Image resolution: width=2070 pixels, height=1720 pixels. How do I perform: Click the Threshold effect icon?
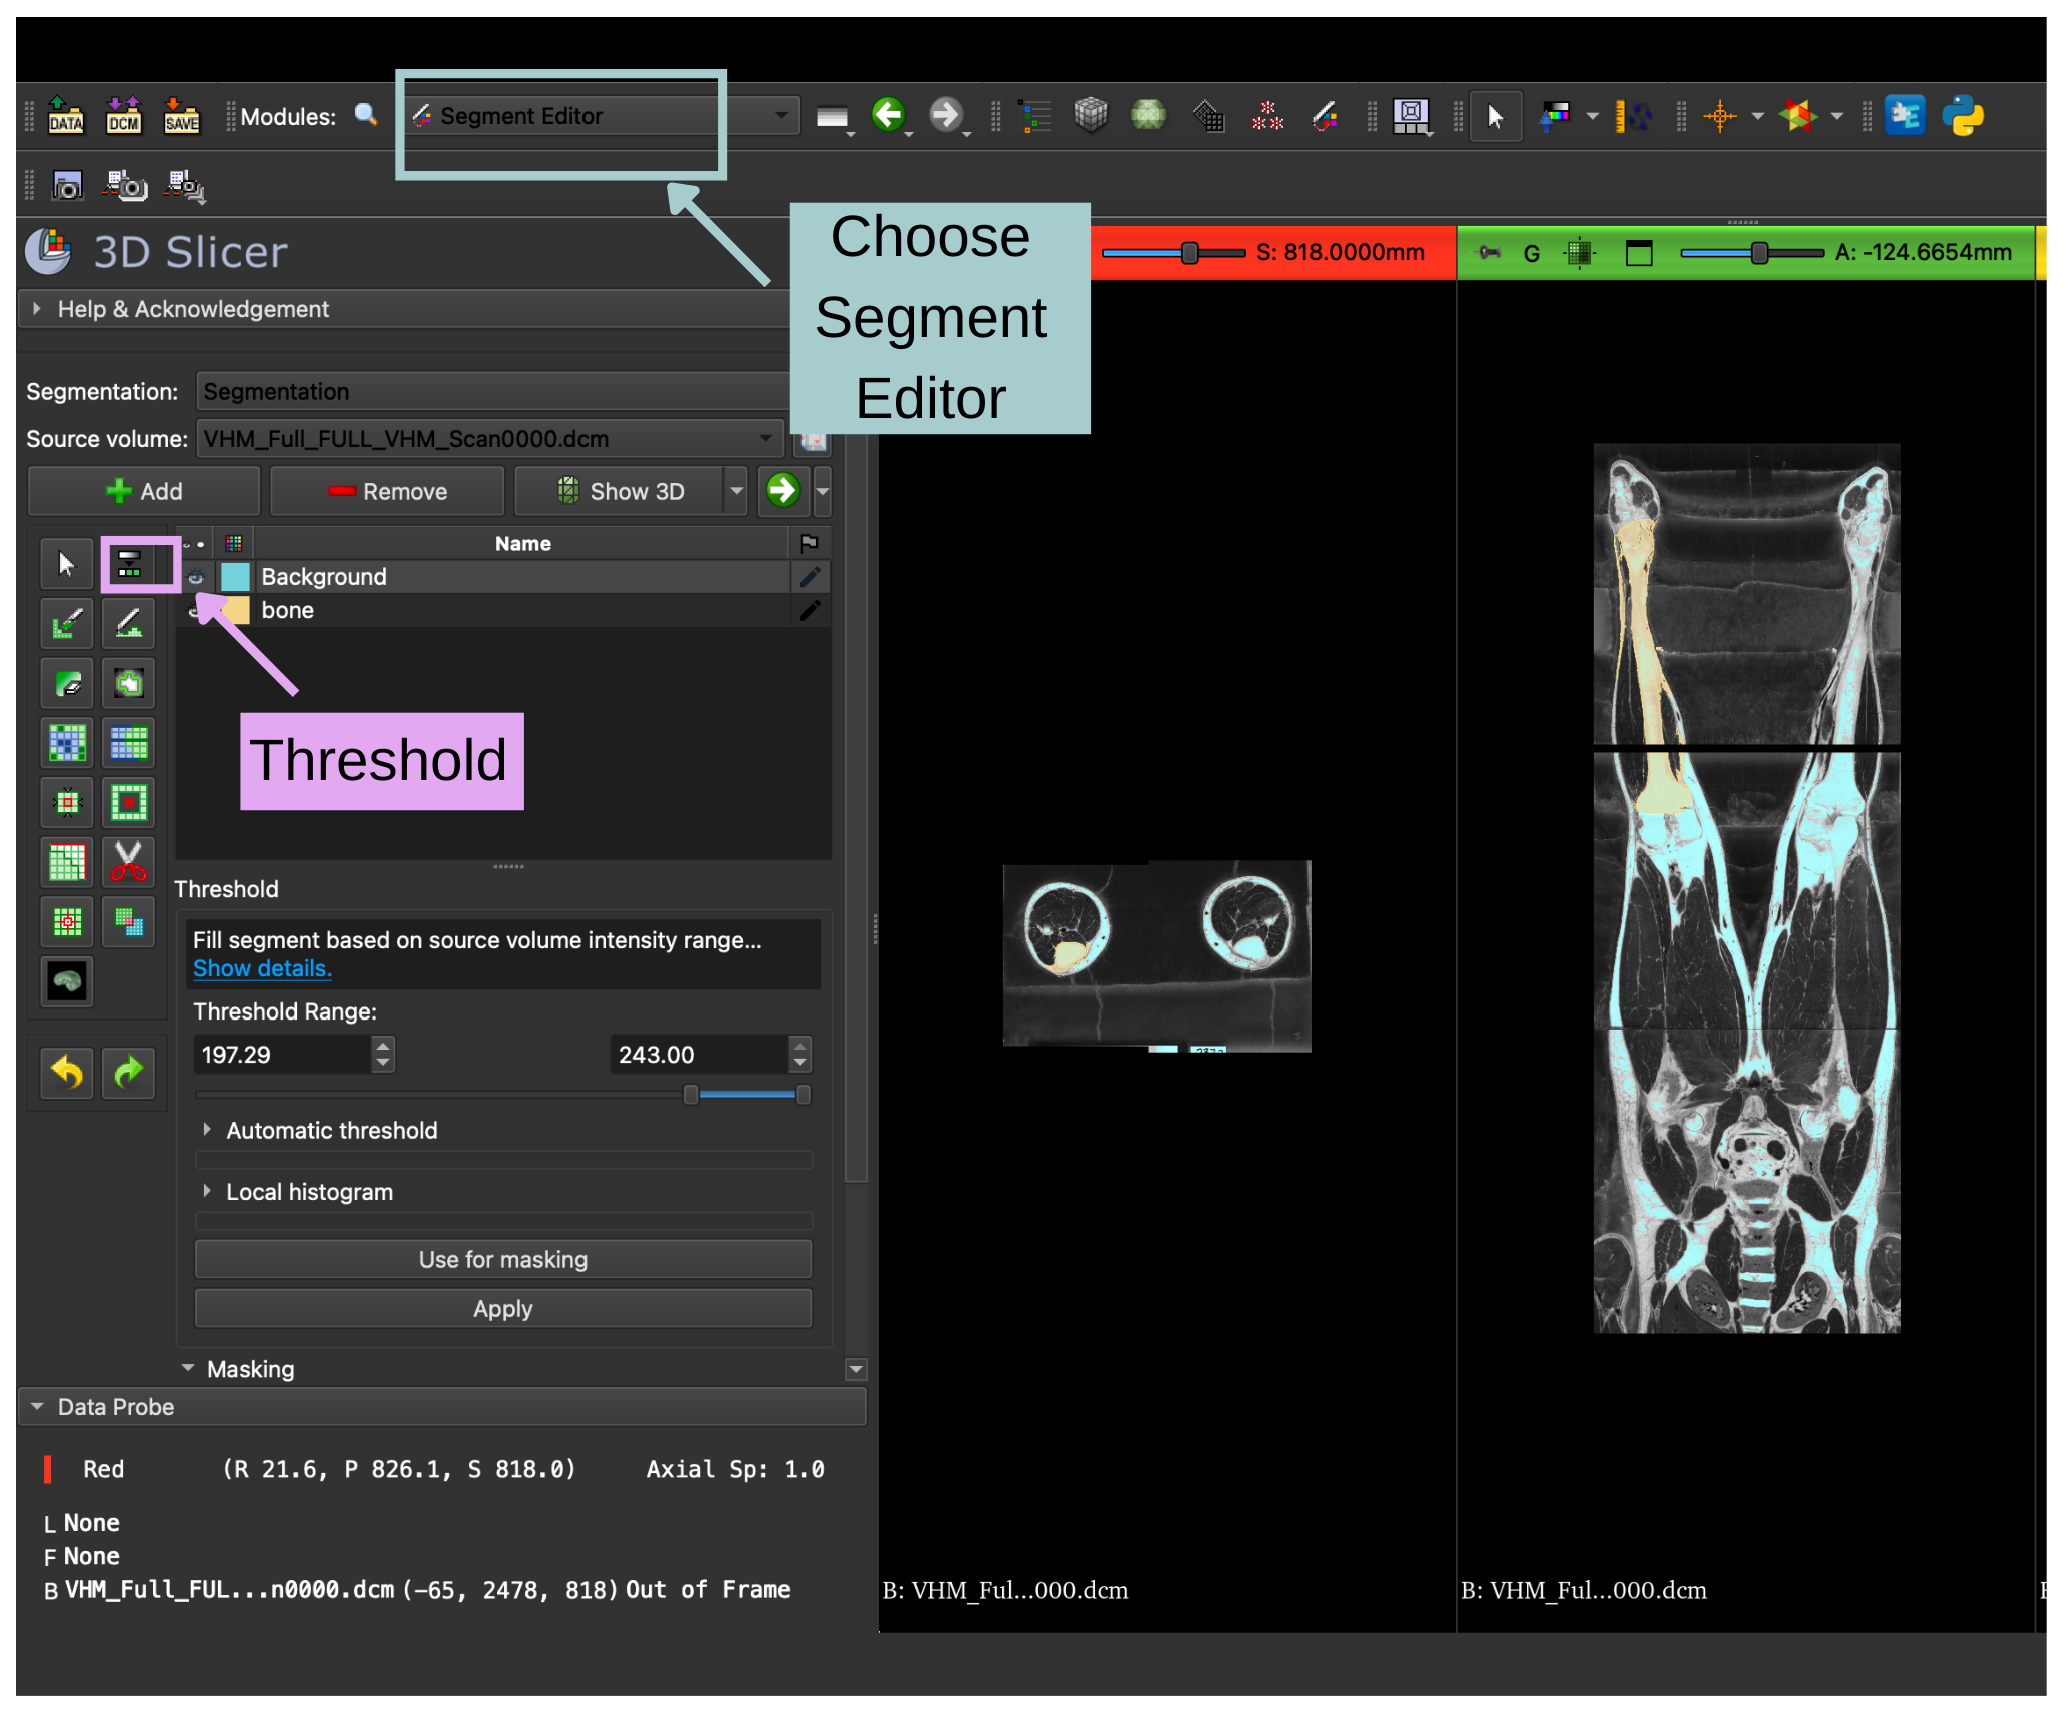pyautogui.click(x=129, y=564)
